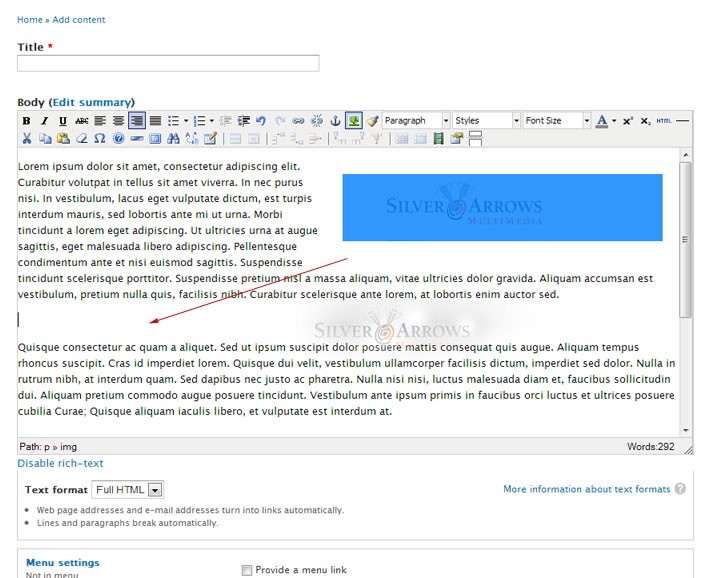
Task: Click the paste clipboard icon
Action: 63,138
